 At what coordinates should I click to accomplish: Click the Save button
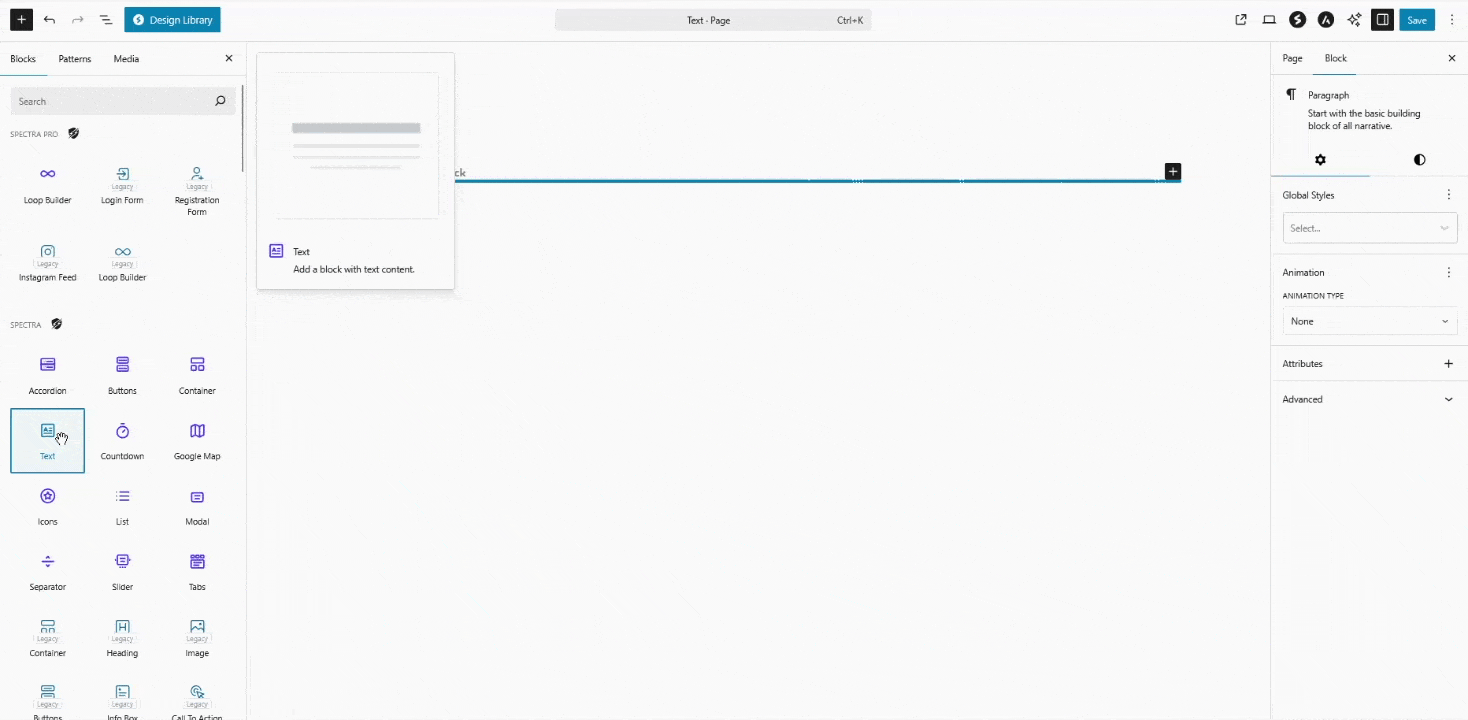point(1417,20)
